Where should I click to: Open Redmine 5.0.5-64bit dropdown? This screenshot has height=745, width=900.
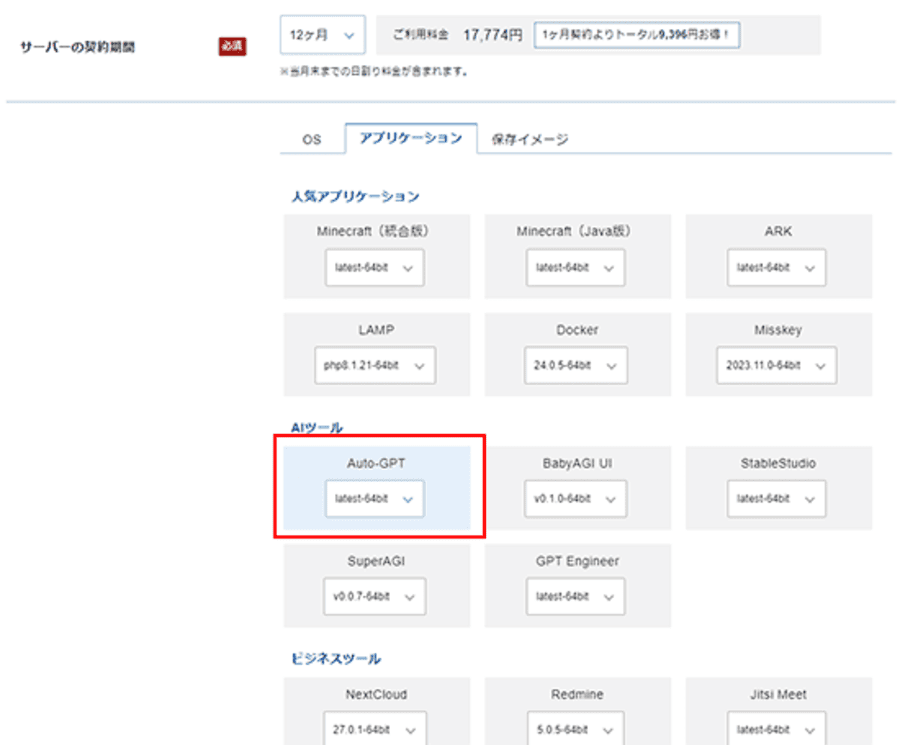click(576, 729)
